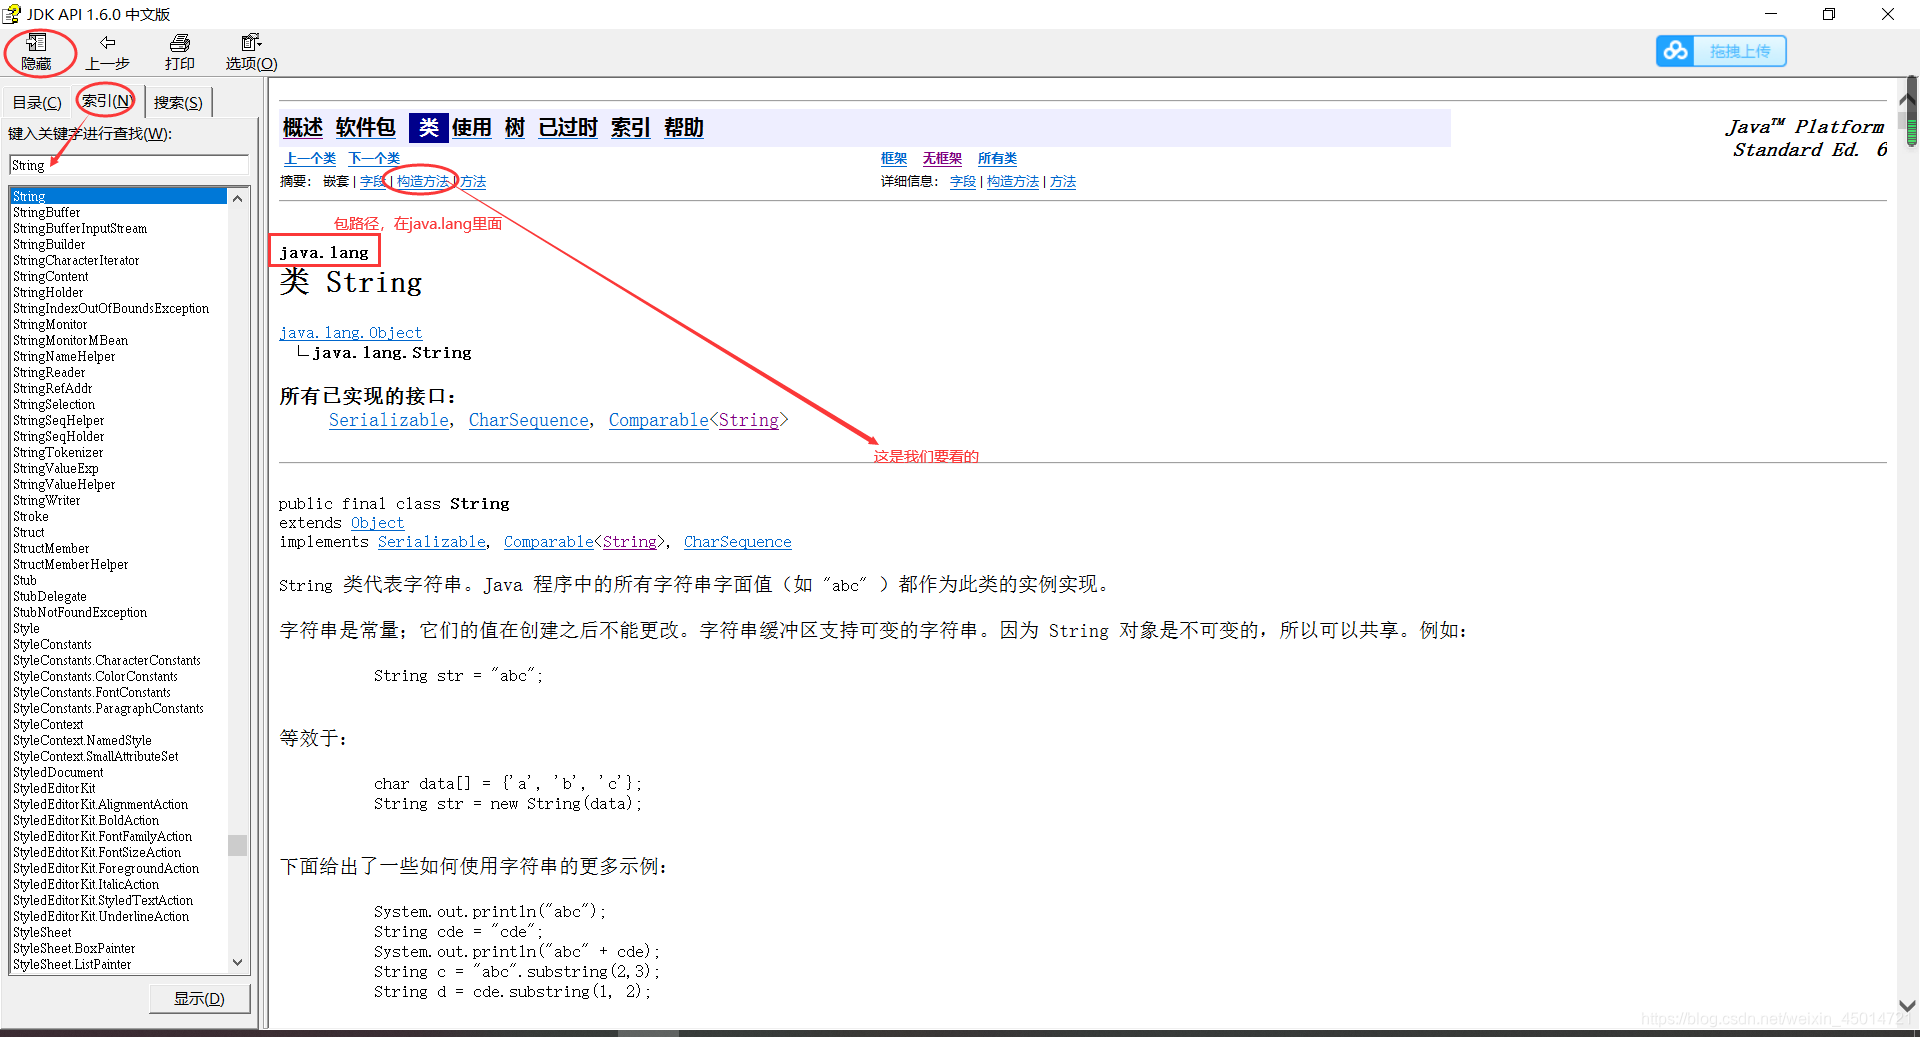Click the 无框架 no-frames link
The width and height of the screenshot is (1920, 1037).
pos(942,158)
